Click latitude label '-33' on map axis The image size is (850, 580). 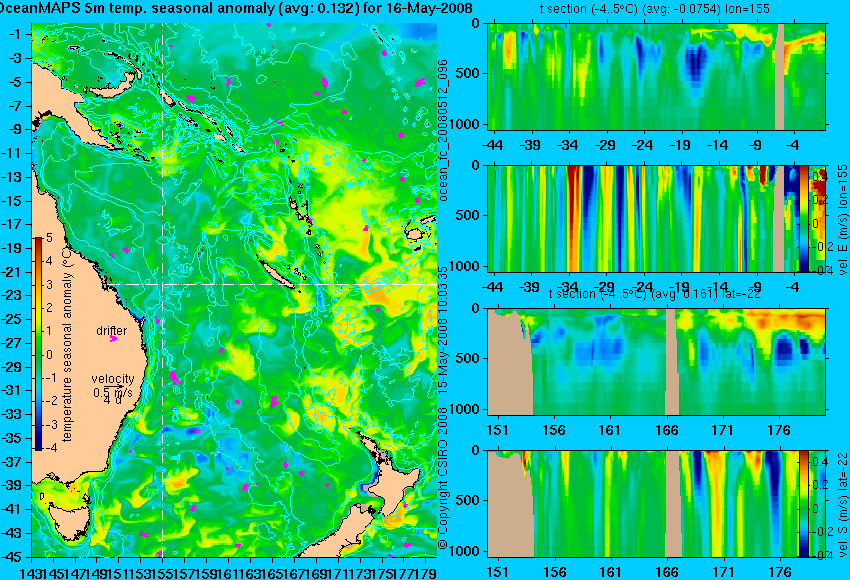(x=13, y=415)
